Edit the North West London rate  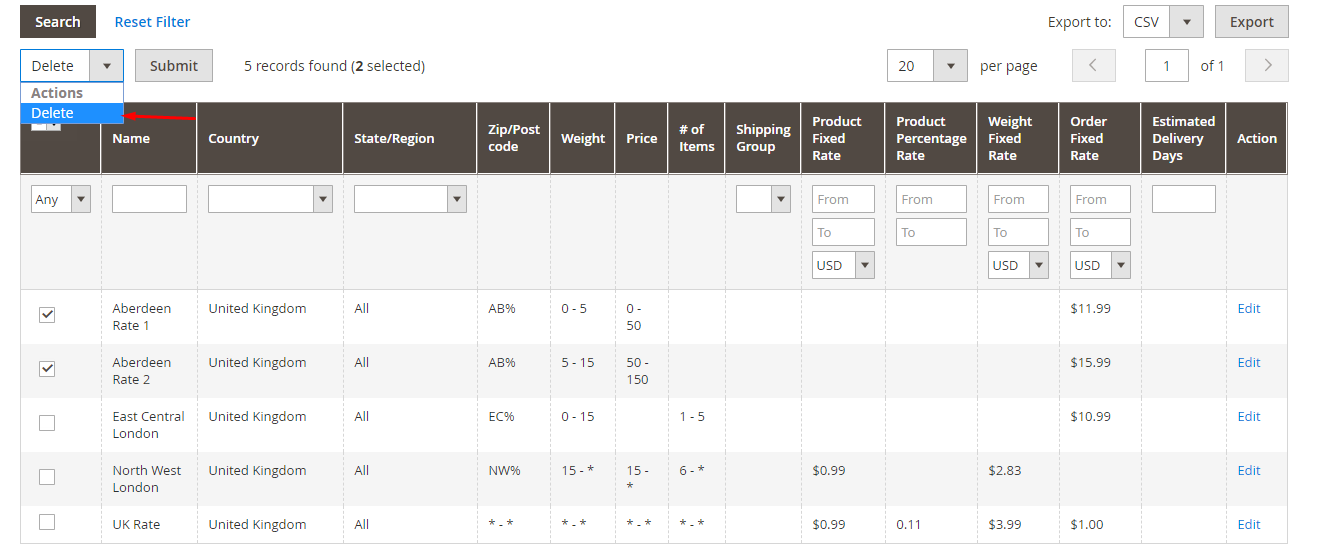pyautogui.click(x=1248, y=470)
